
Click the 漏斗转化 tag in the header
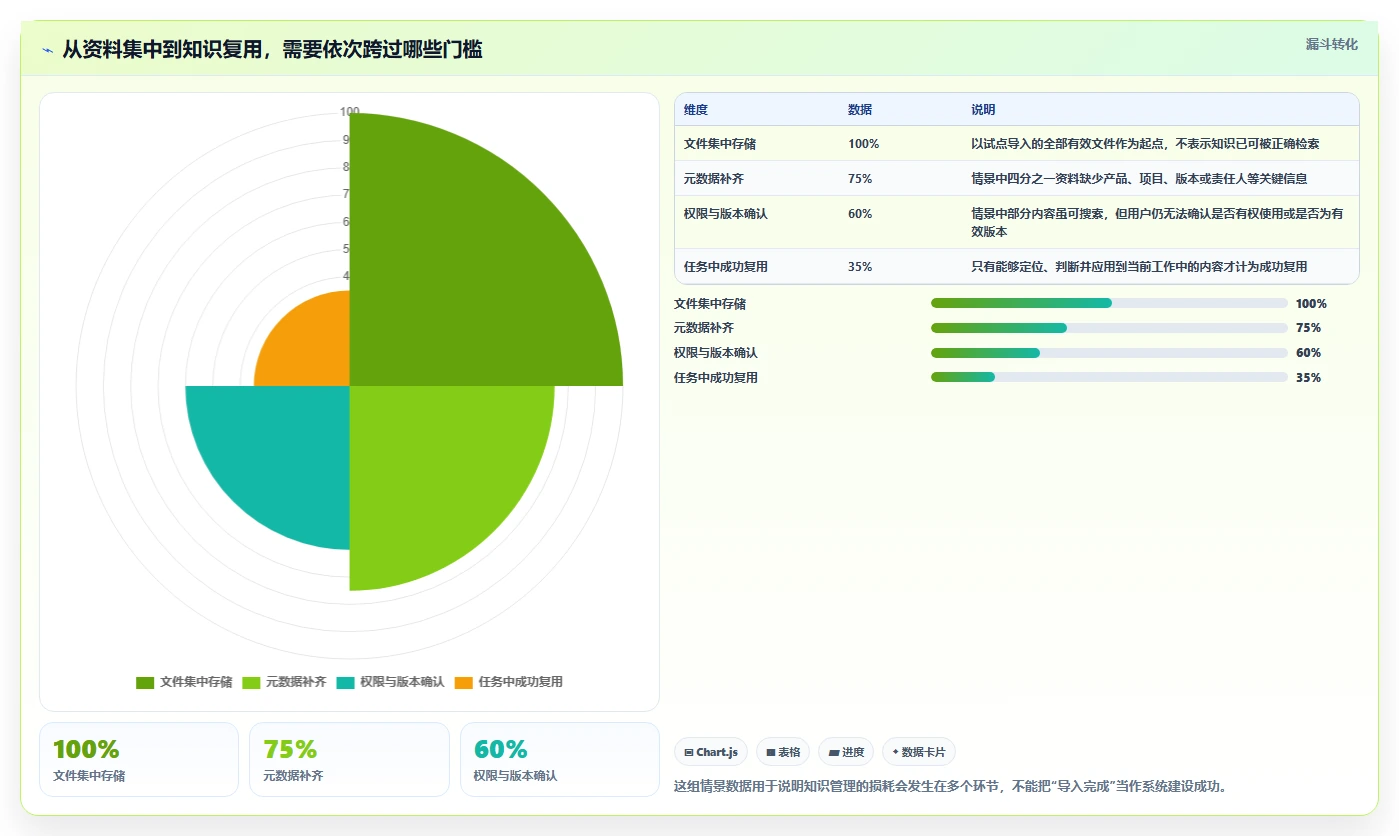[1331, 44]
